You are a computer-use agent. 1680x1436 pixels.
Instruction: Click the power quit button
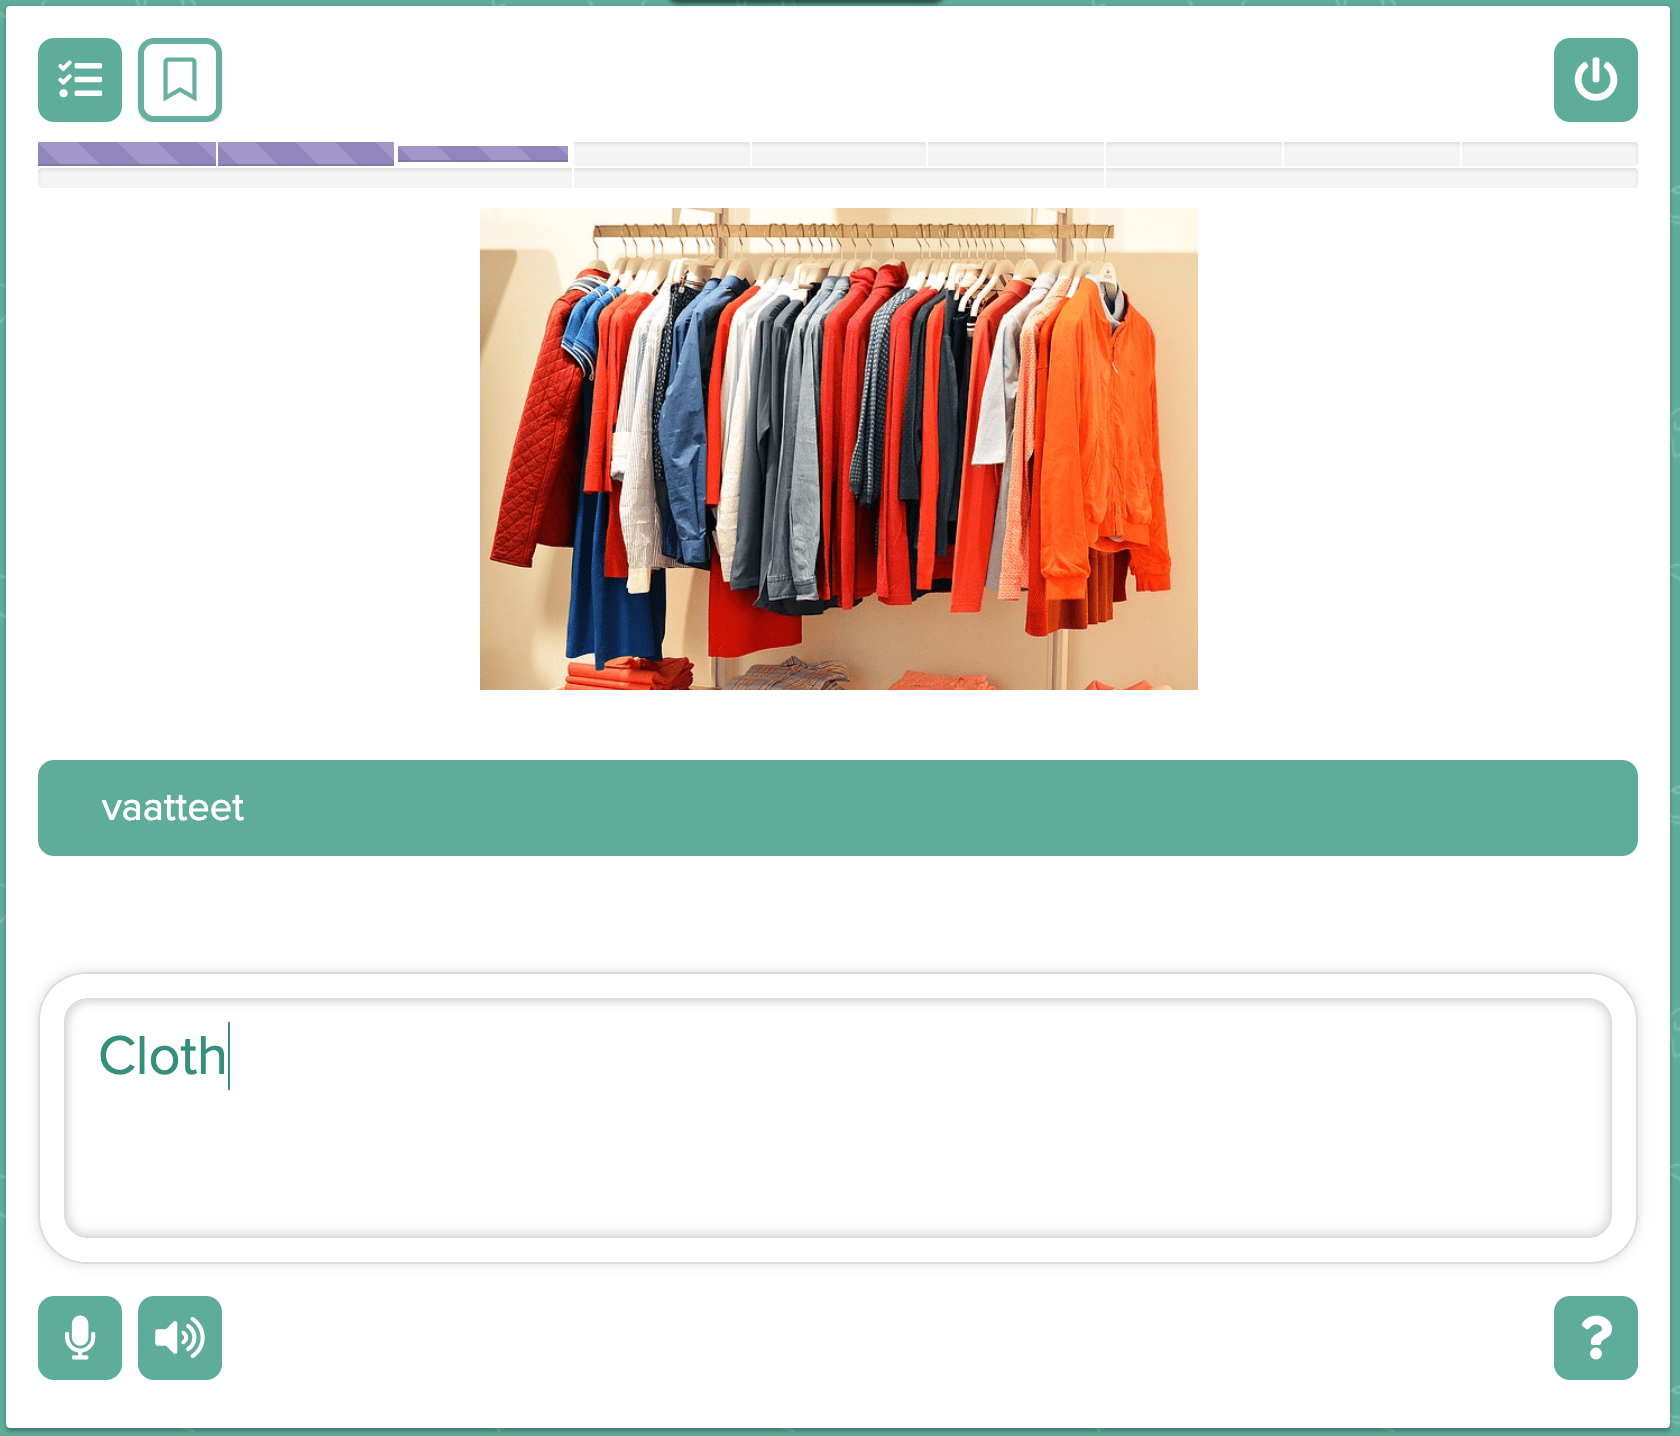(x=1596, y=80)
